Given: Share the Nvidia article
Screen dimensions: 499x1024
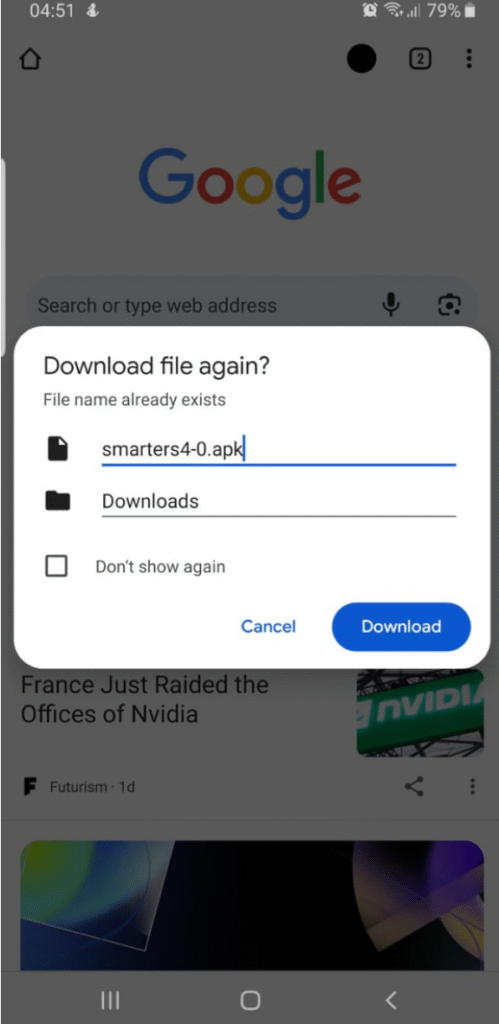Looking at the screenshot, I should [x=414, y=786].
